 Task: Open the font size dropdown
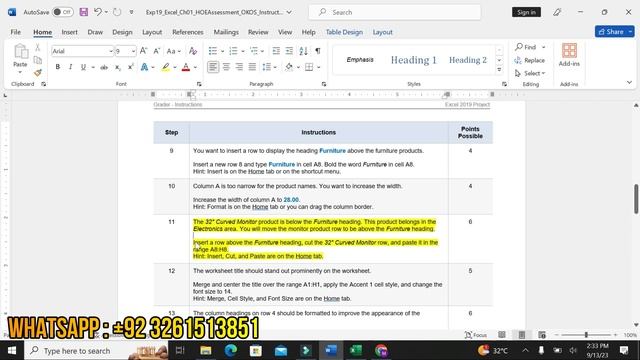133,51
